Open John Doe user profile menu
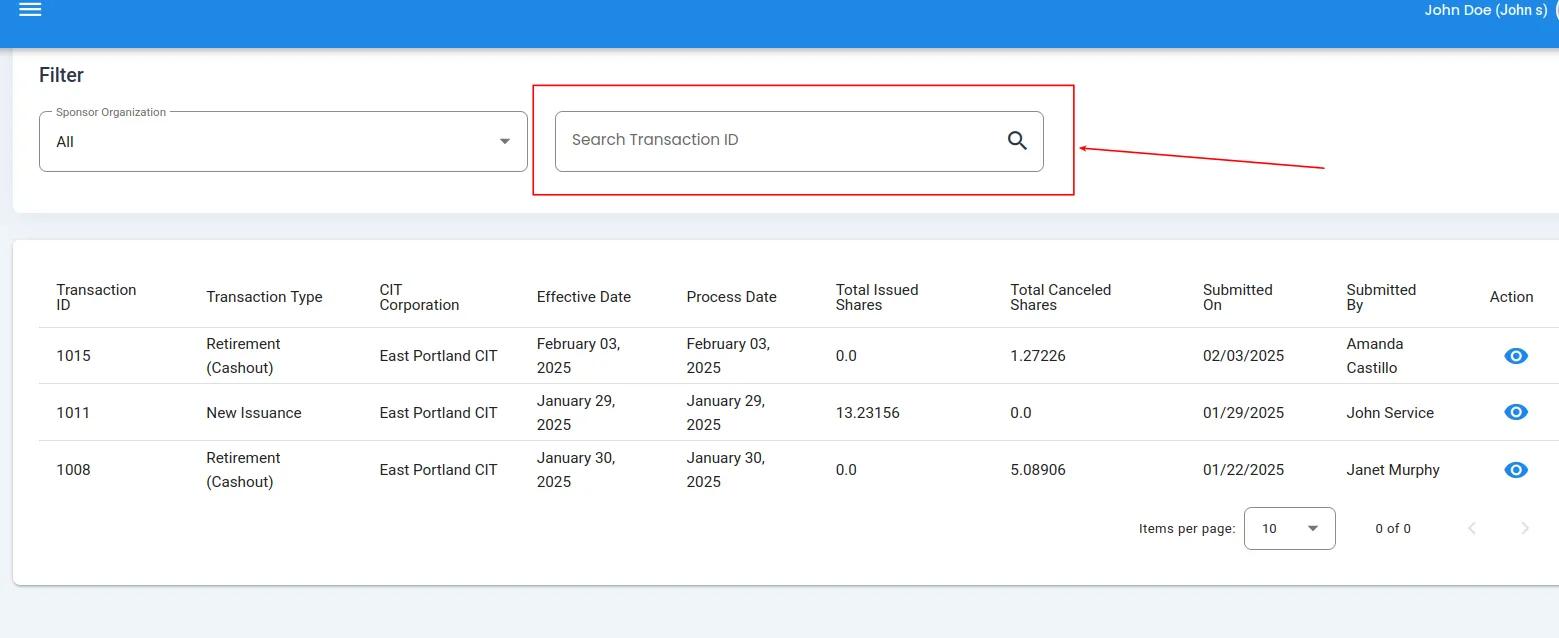The height and width of the screenshot is (638, 1559). point(1485,11)
